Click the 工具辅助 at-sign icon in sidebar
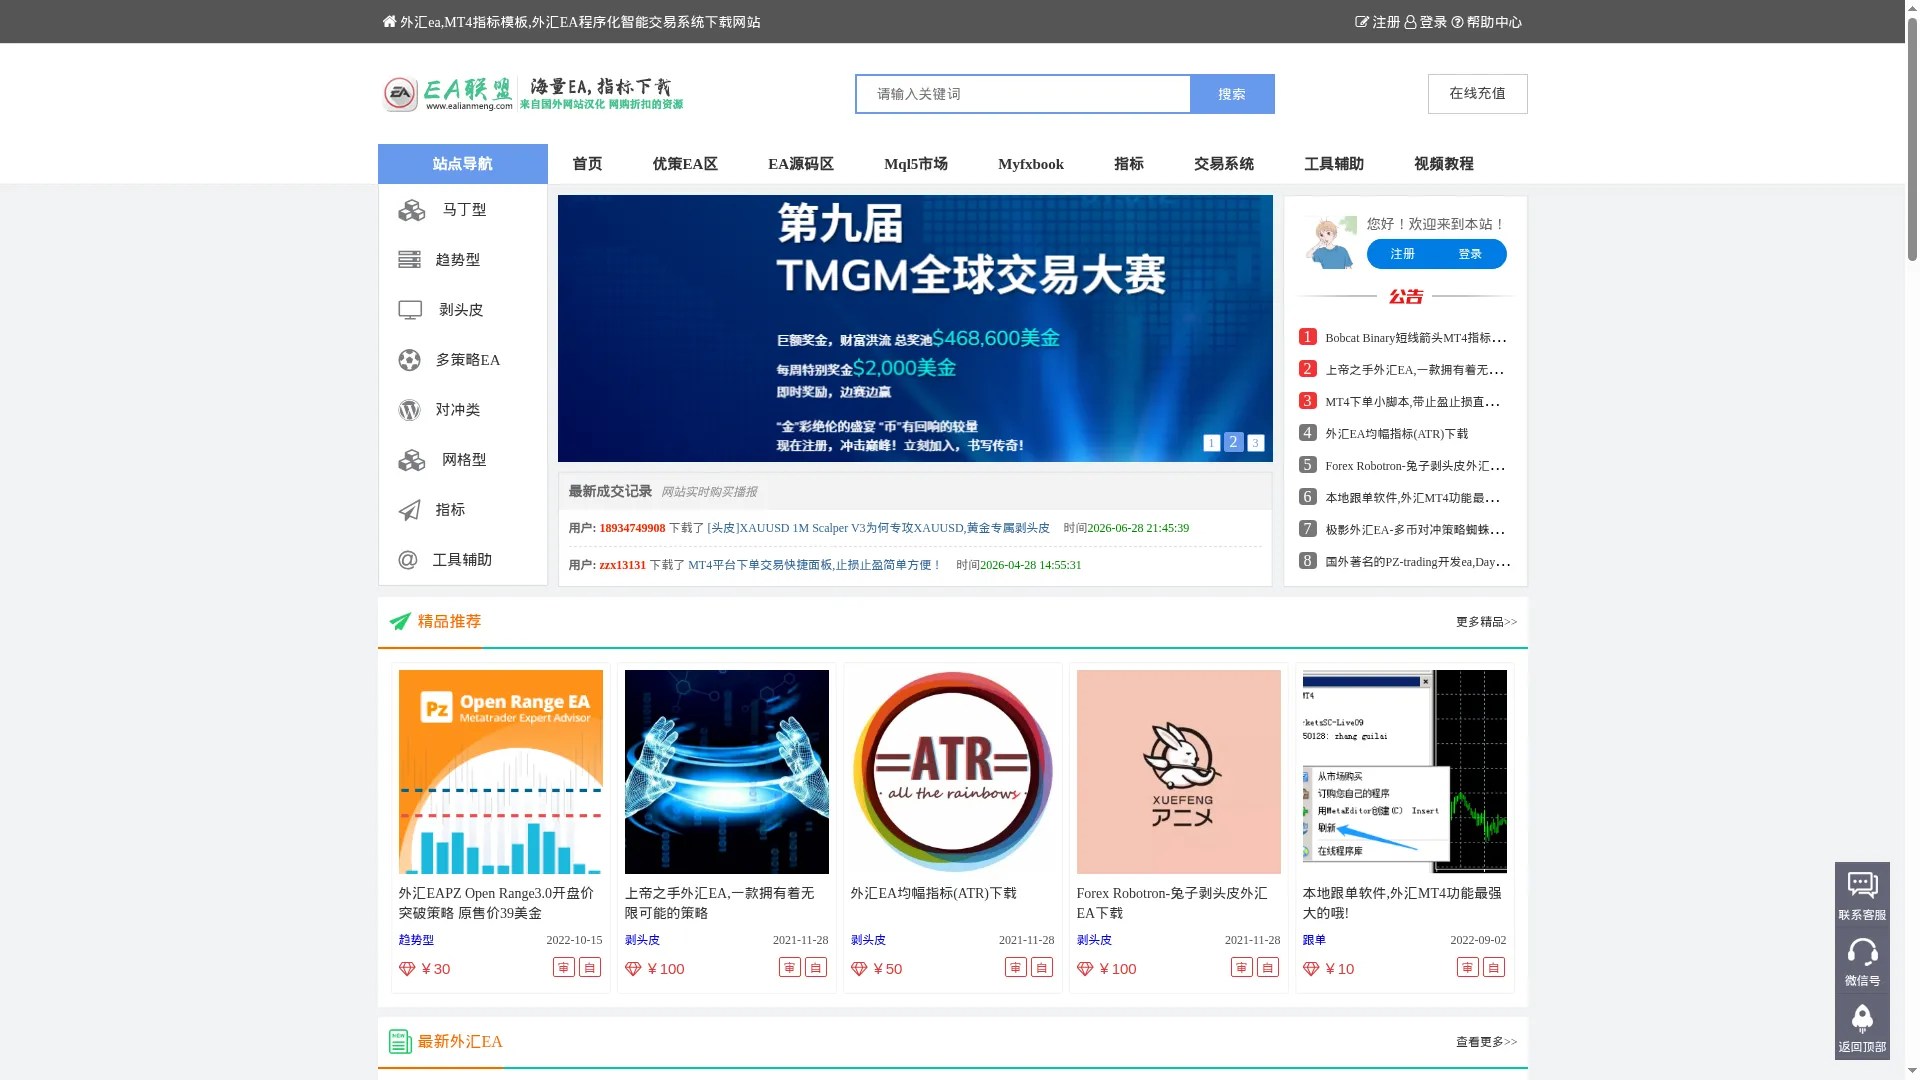 tap(407, 560)
